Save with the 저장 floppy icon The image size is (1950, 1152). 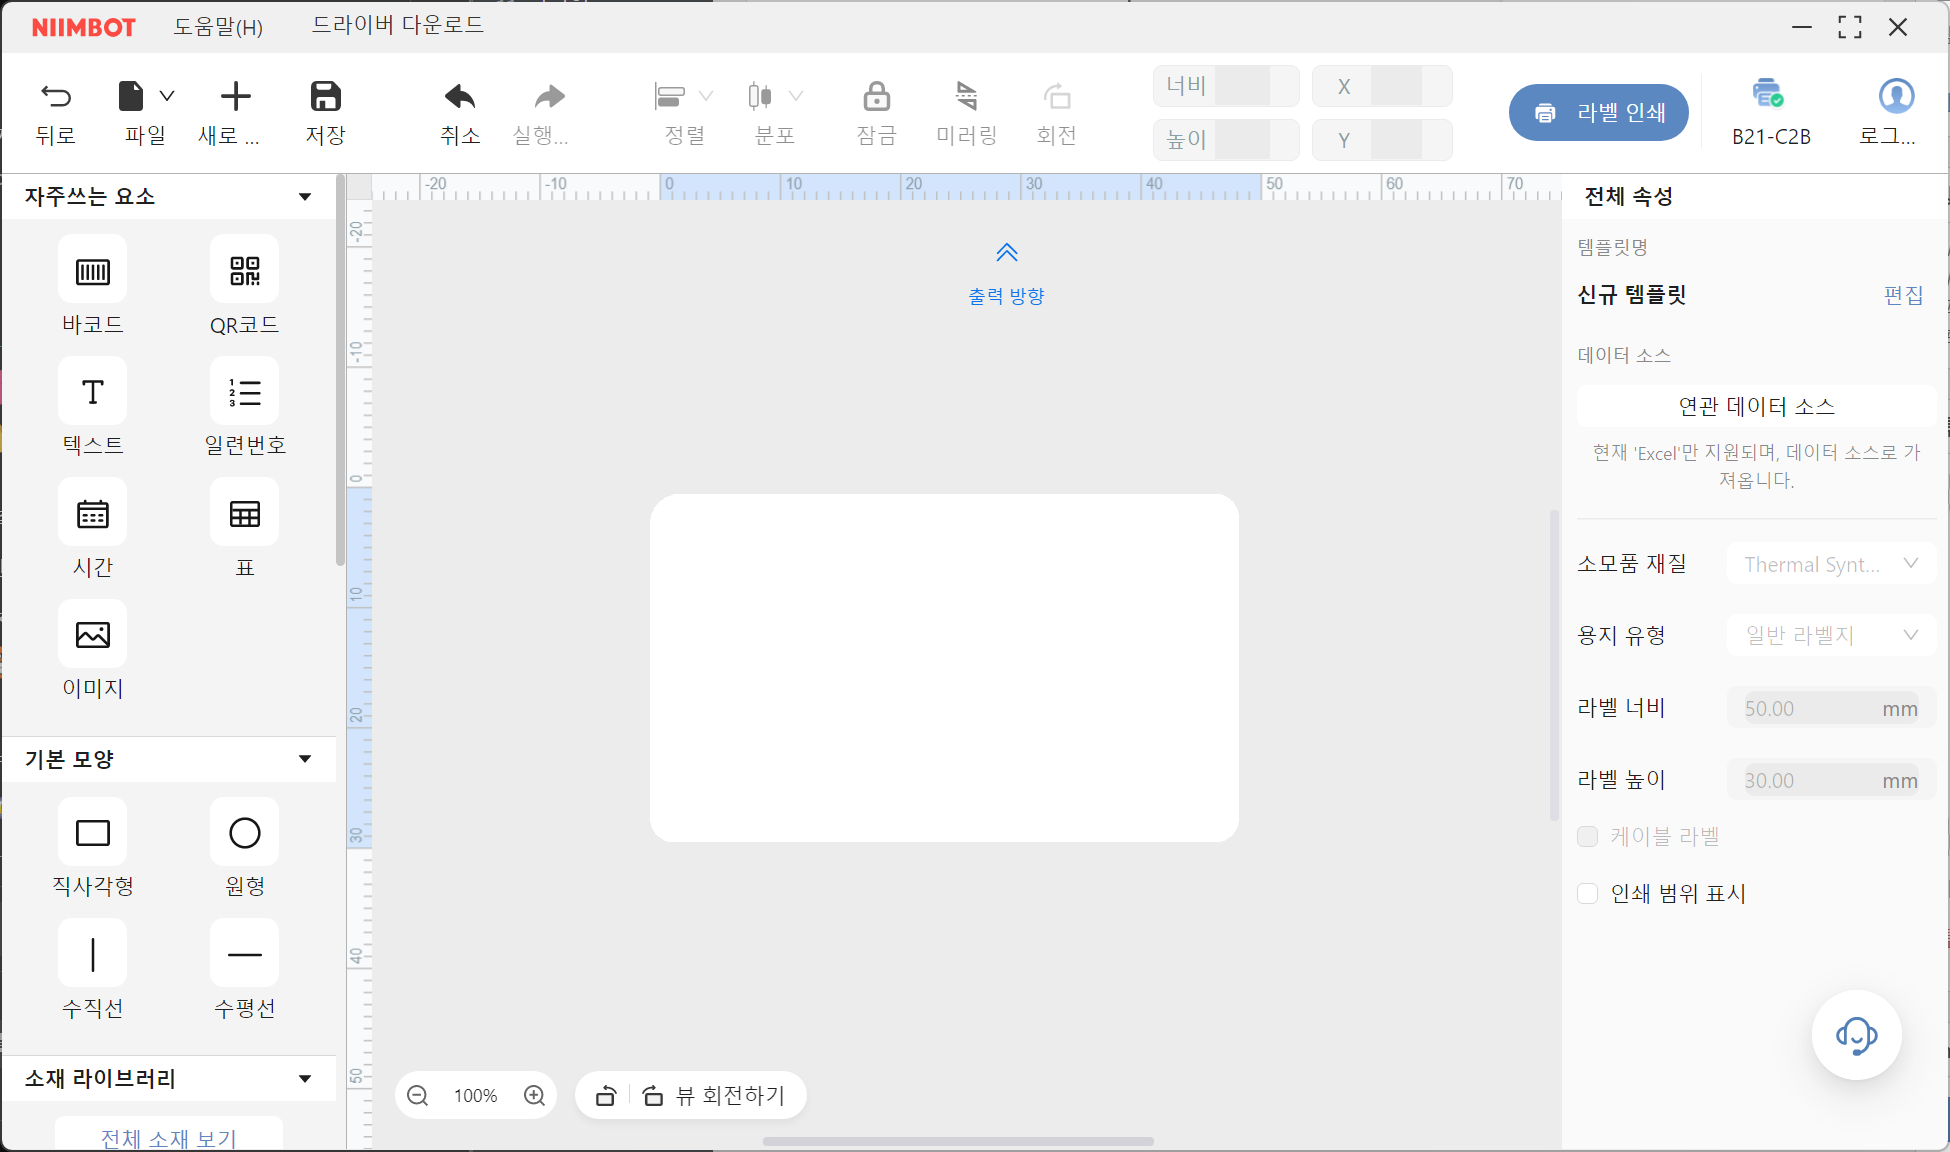click(x=325, y=96)
